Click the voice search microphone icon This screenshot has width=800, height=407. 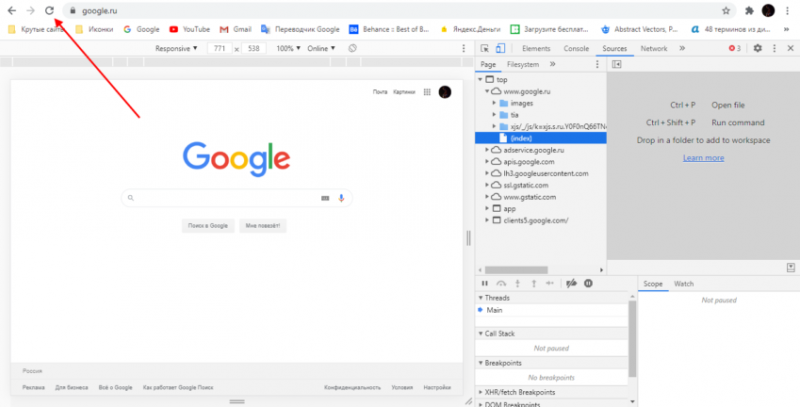(x=341, y=198)
